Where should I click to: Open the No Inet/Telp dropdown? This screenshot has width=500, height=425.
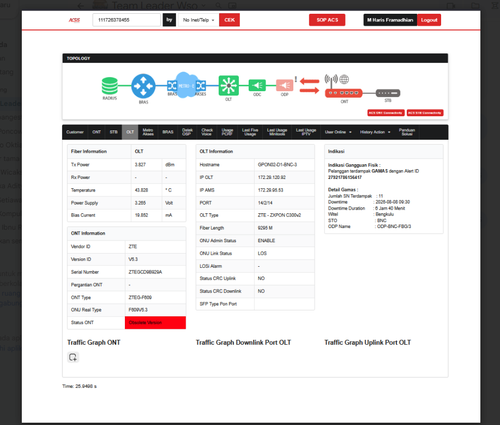tap(199, 20)
